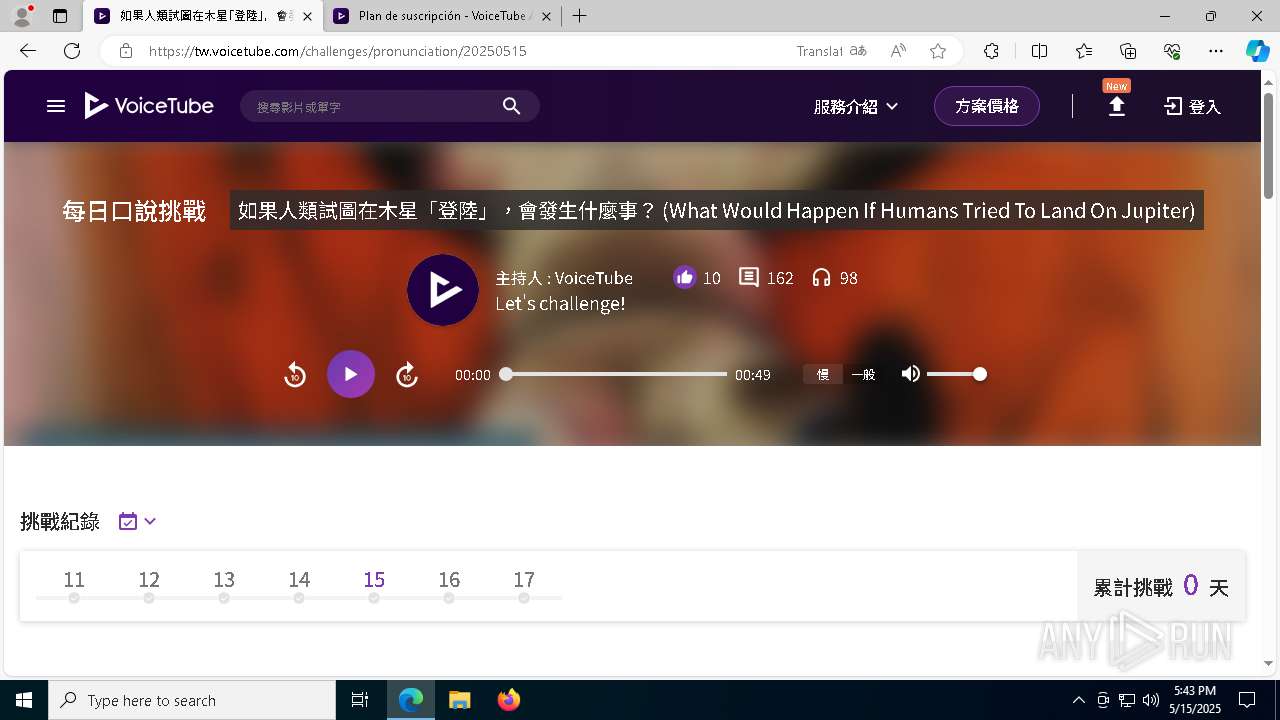Enable Read aloud in address bar

coord(898,51)
